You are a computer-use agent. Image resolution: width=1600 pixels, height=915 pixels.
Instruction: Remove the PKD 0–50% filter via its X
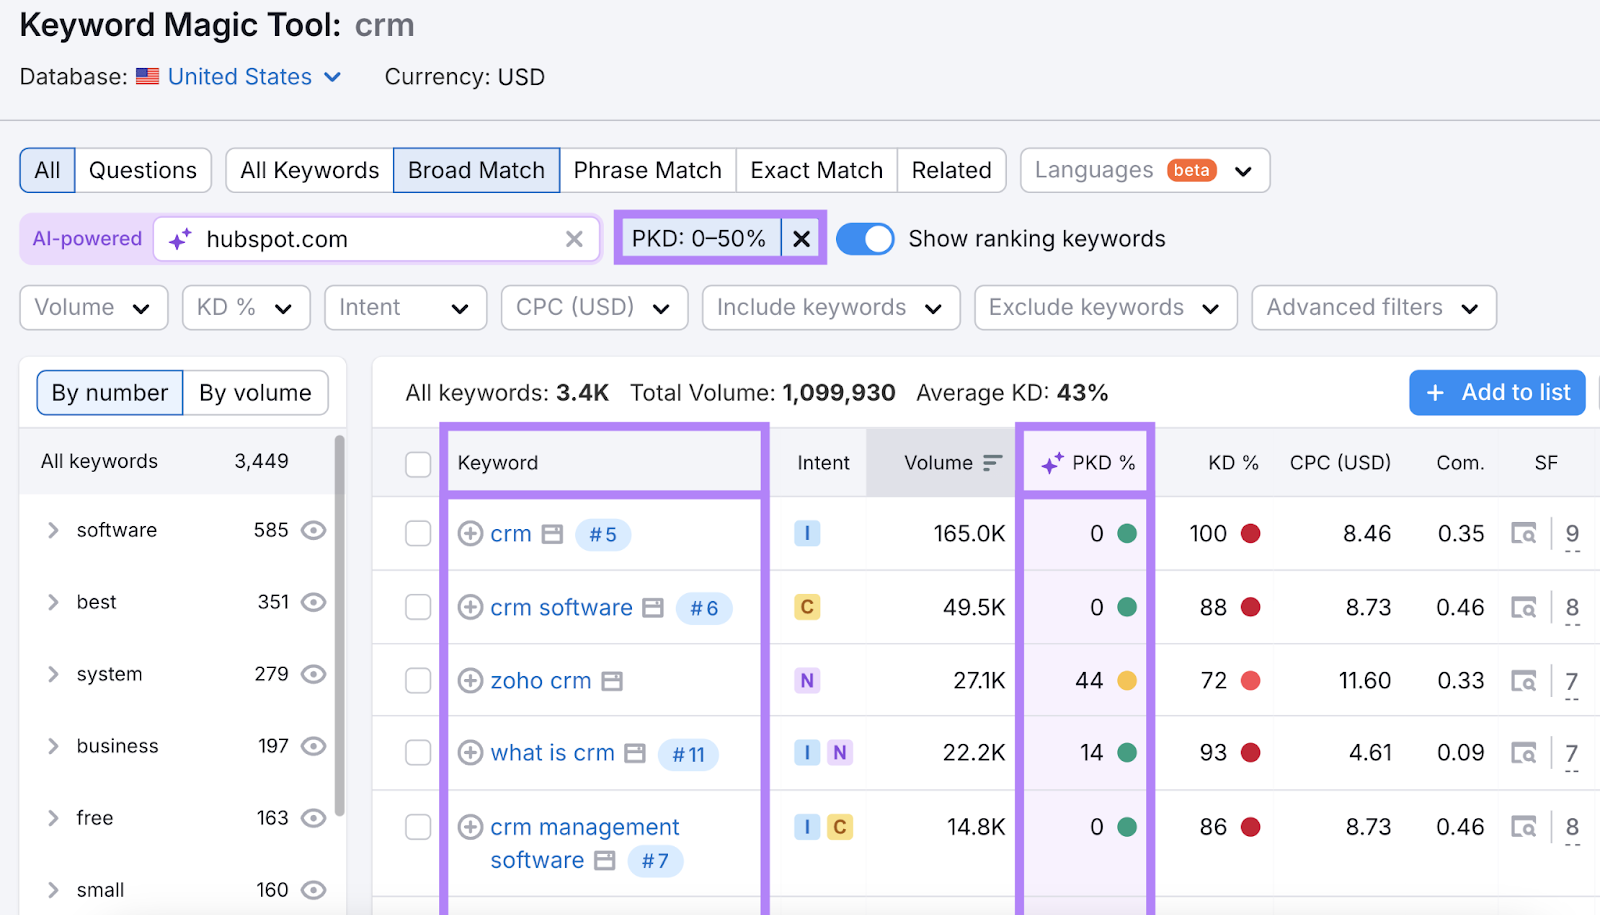(800, 238)
